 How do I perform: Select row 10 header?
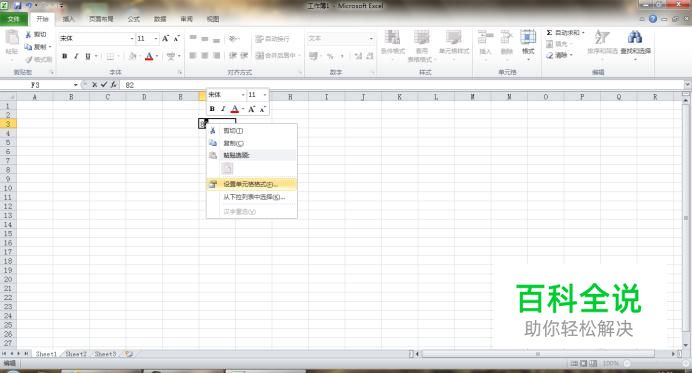click(x=8, y=188)
